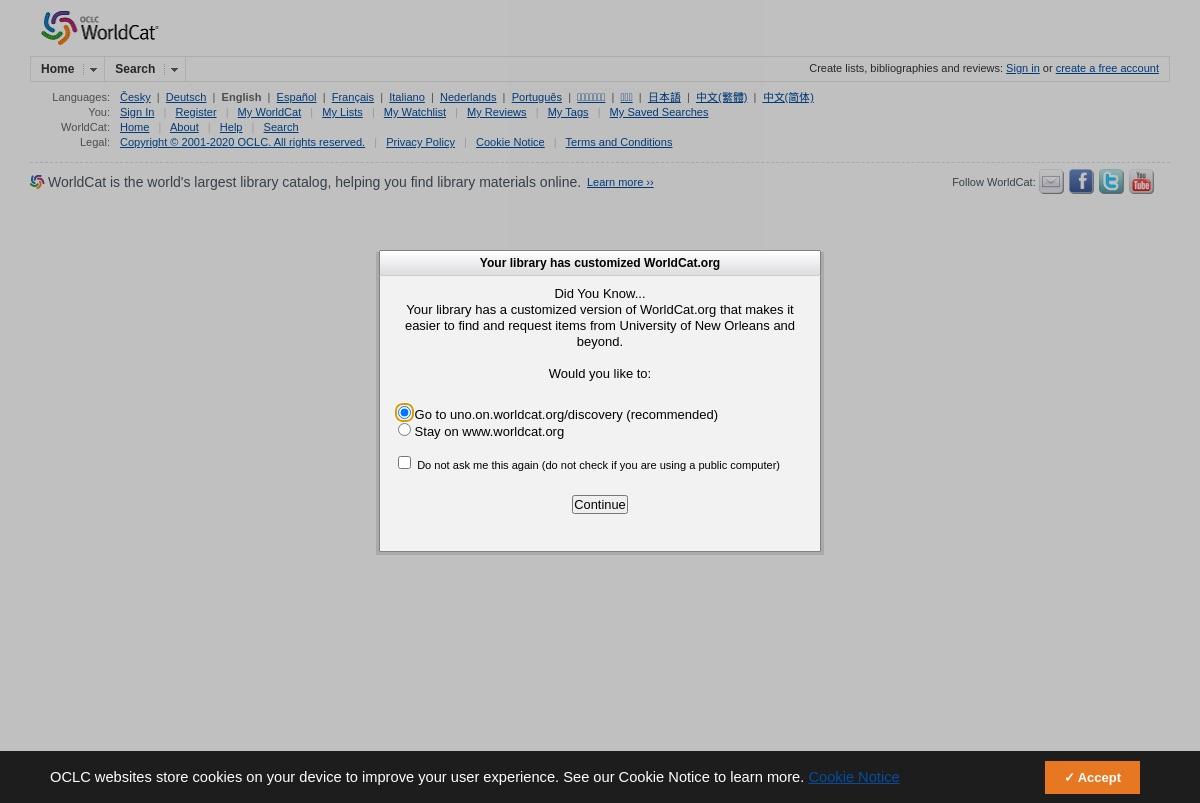1200x803 pixels.
Task: Open the Help link
Action: pos(231,127)
